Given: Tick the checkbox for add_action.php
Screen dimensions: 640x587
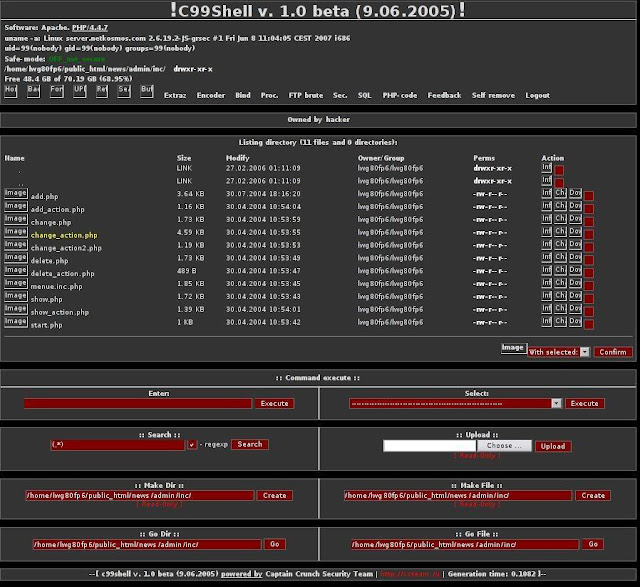Looking at the screenshot, I should click(x=589, y=209).
